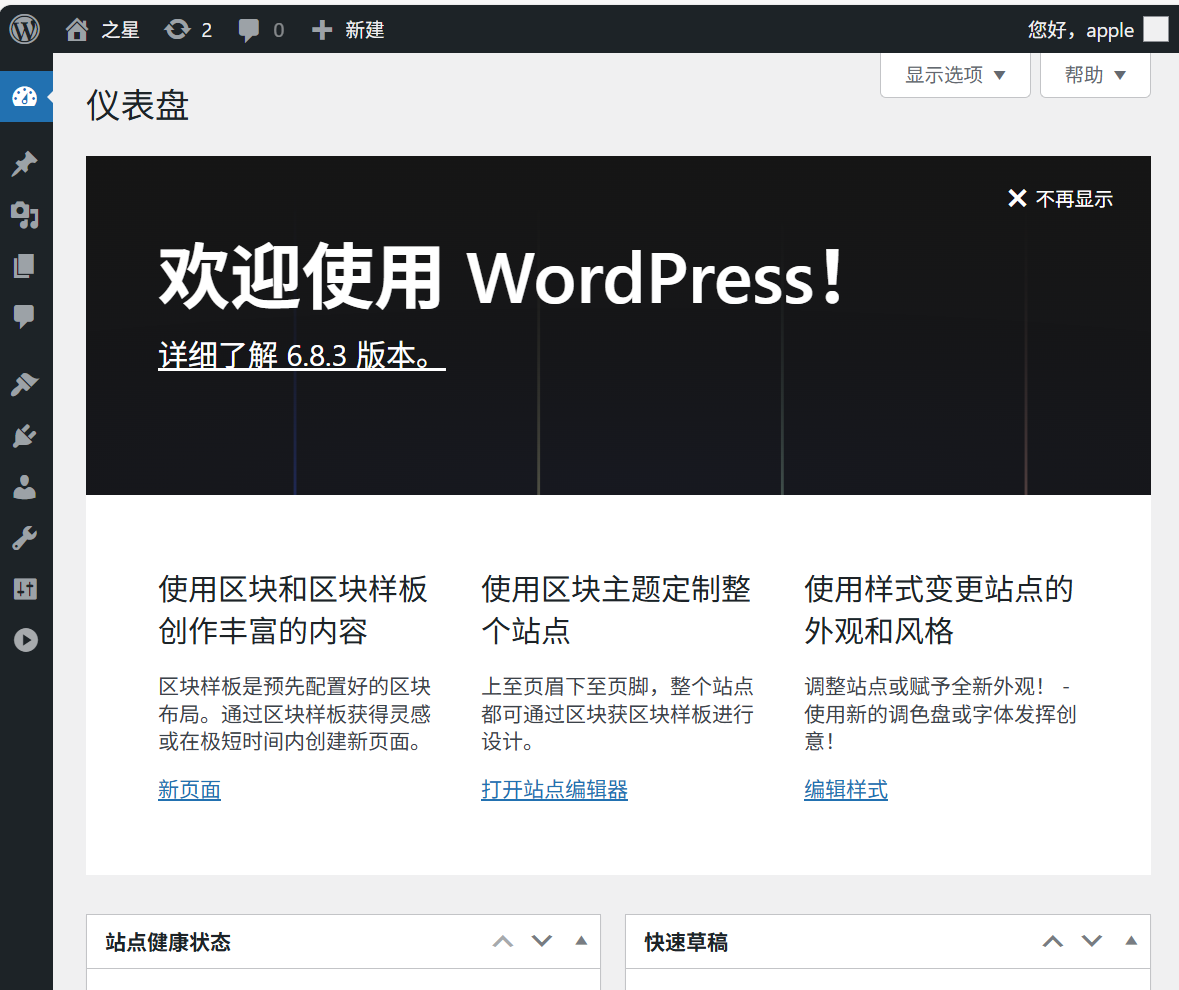The height and width of the screenshot is (990, 1179).
Task: Expand the 帮助 dropdown
Action: click(x=1095, y=75)
